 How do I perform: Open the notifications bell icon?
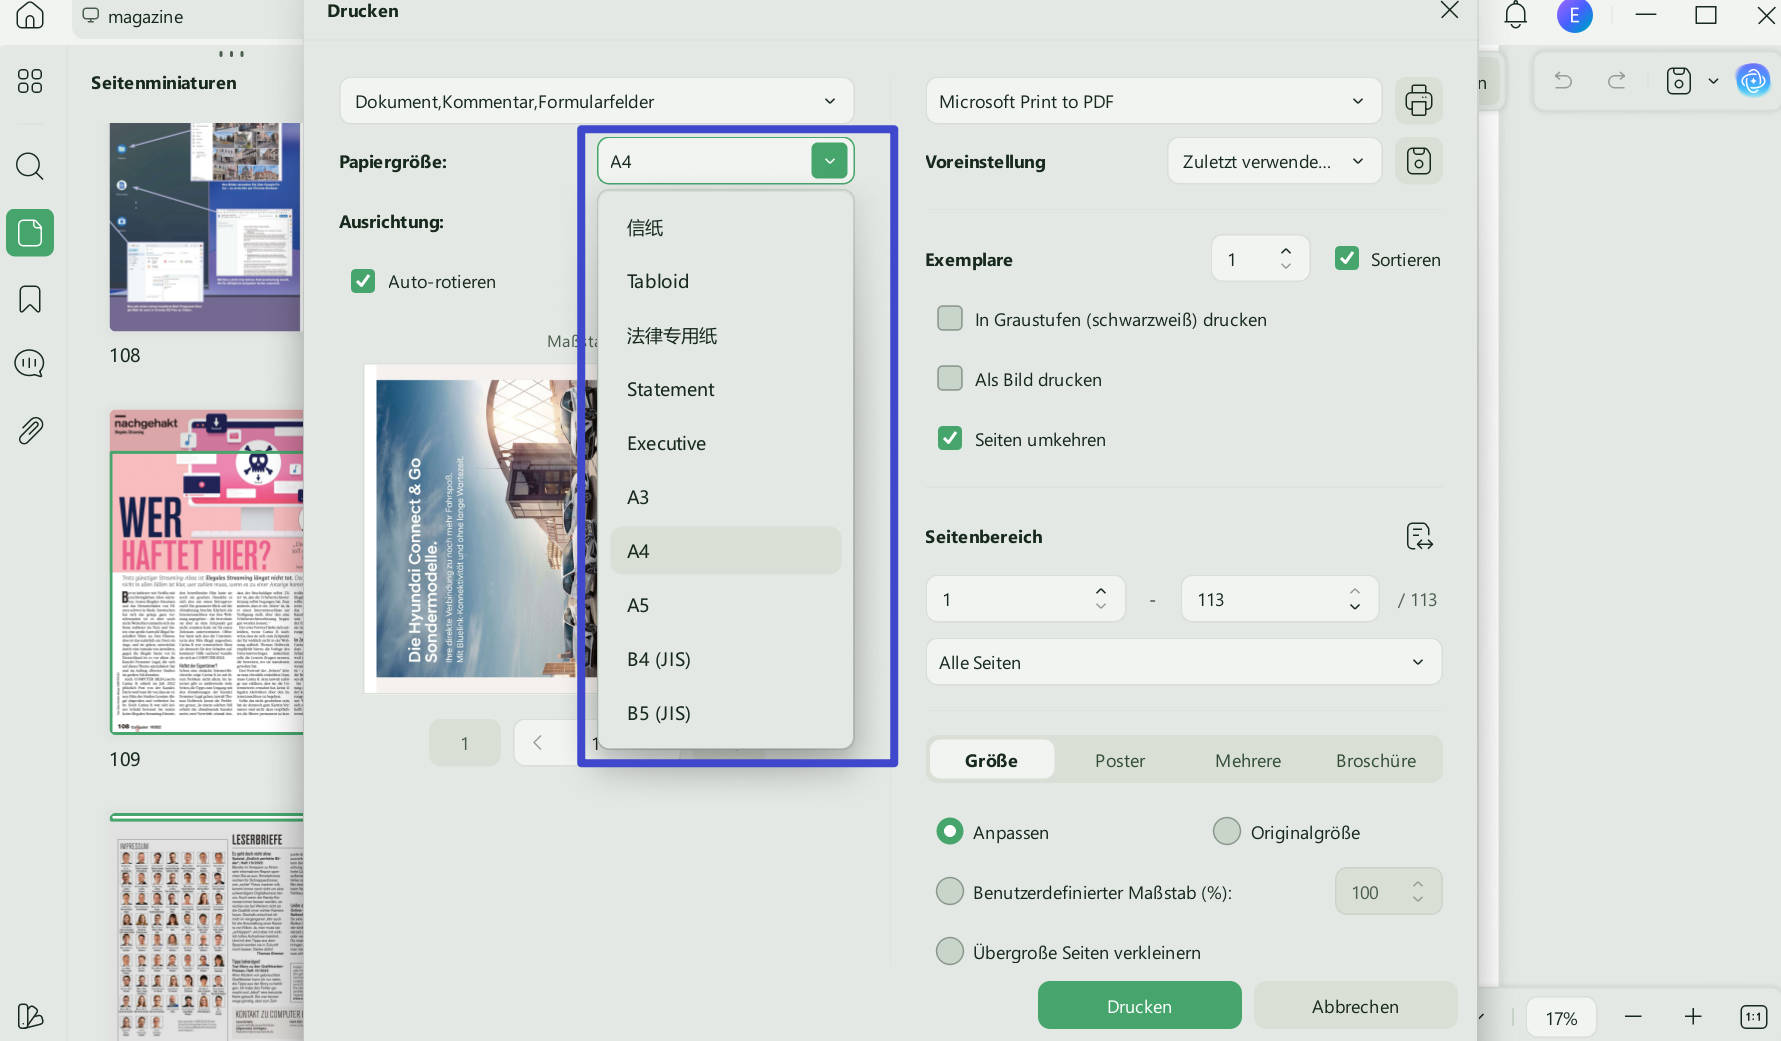pyautogui.click(x=1515, y=15)
